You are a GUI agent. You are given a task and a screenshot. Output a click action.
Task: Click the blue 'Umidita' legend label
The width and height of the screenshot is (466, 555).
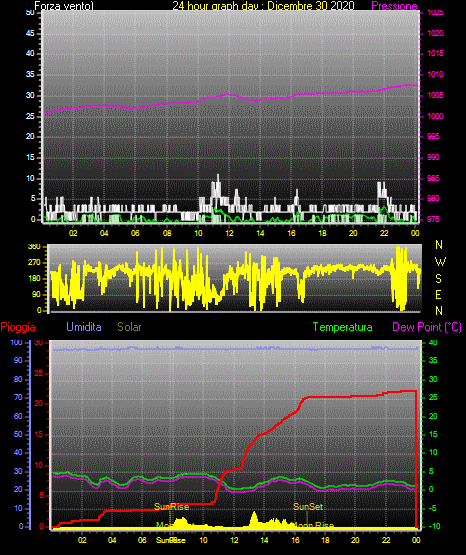point(84,327)
